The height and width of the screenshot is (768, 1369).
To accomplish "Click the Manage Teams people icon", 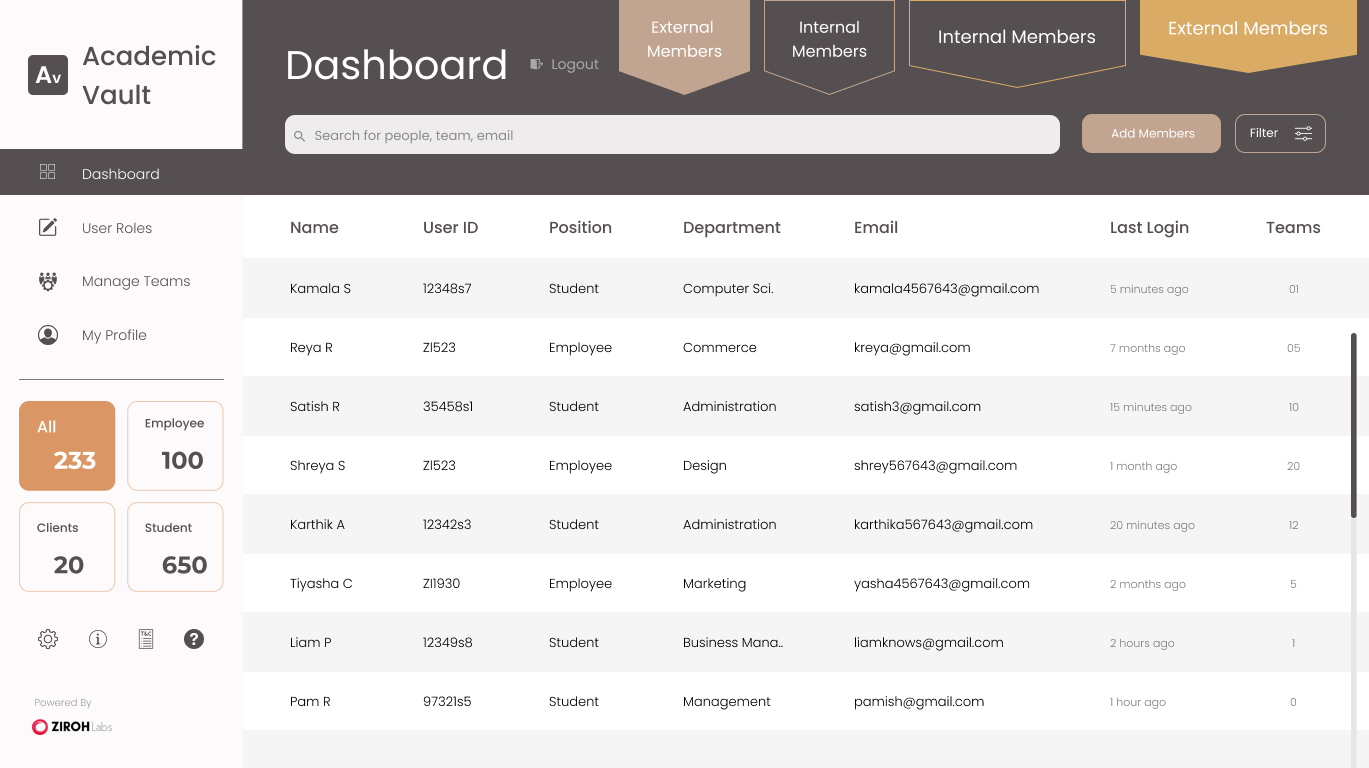I will 48,281.
